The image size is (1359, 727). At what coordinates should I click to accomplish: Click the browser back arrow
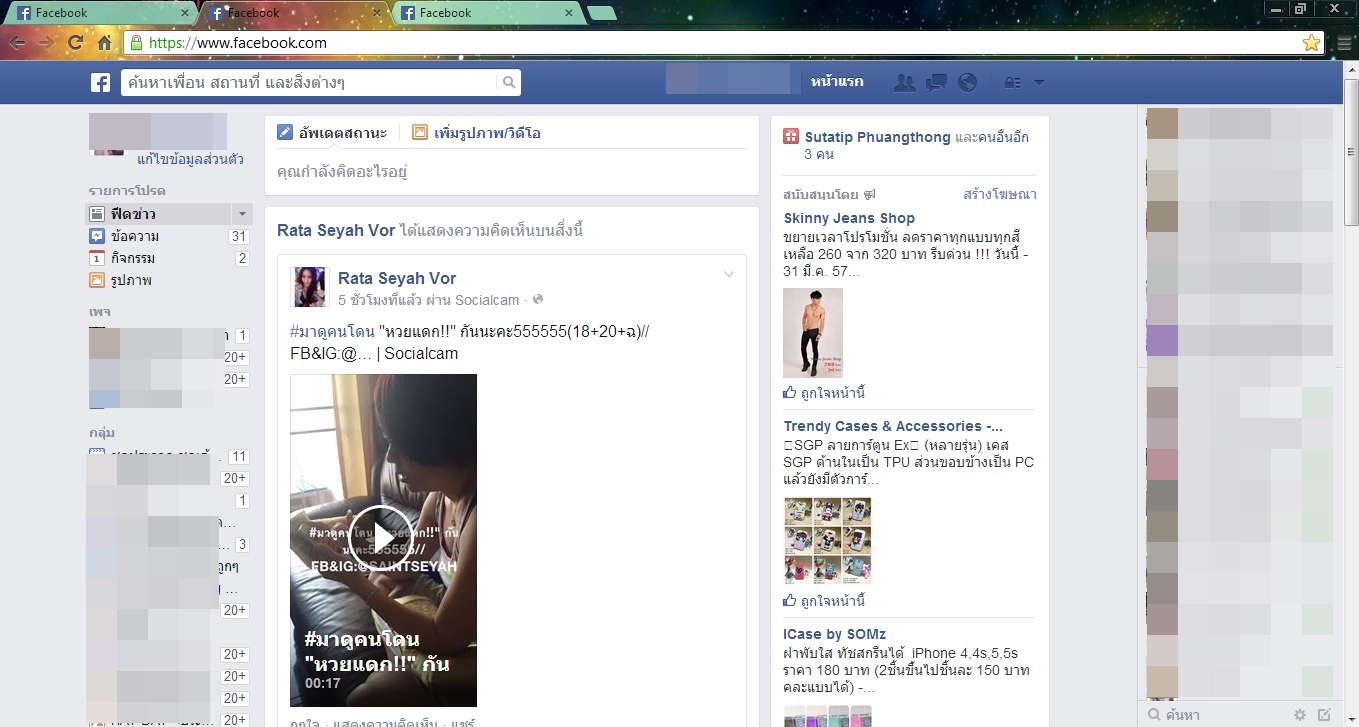coord(17,43)
